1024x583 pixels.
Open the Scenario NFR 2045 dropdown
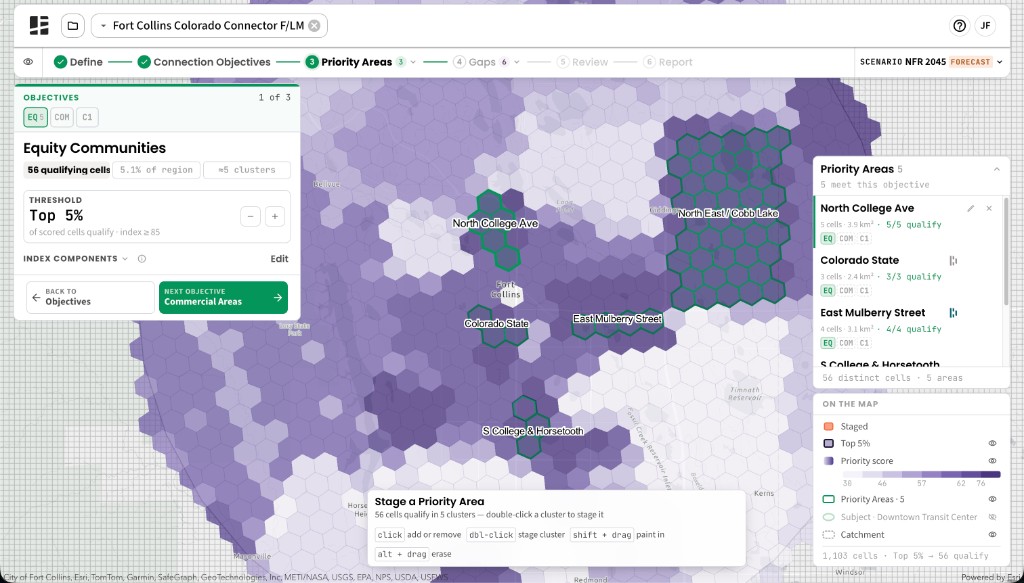931,62
